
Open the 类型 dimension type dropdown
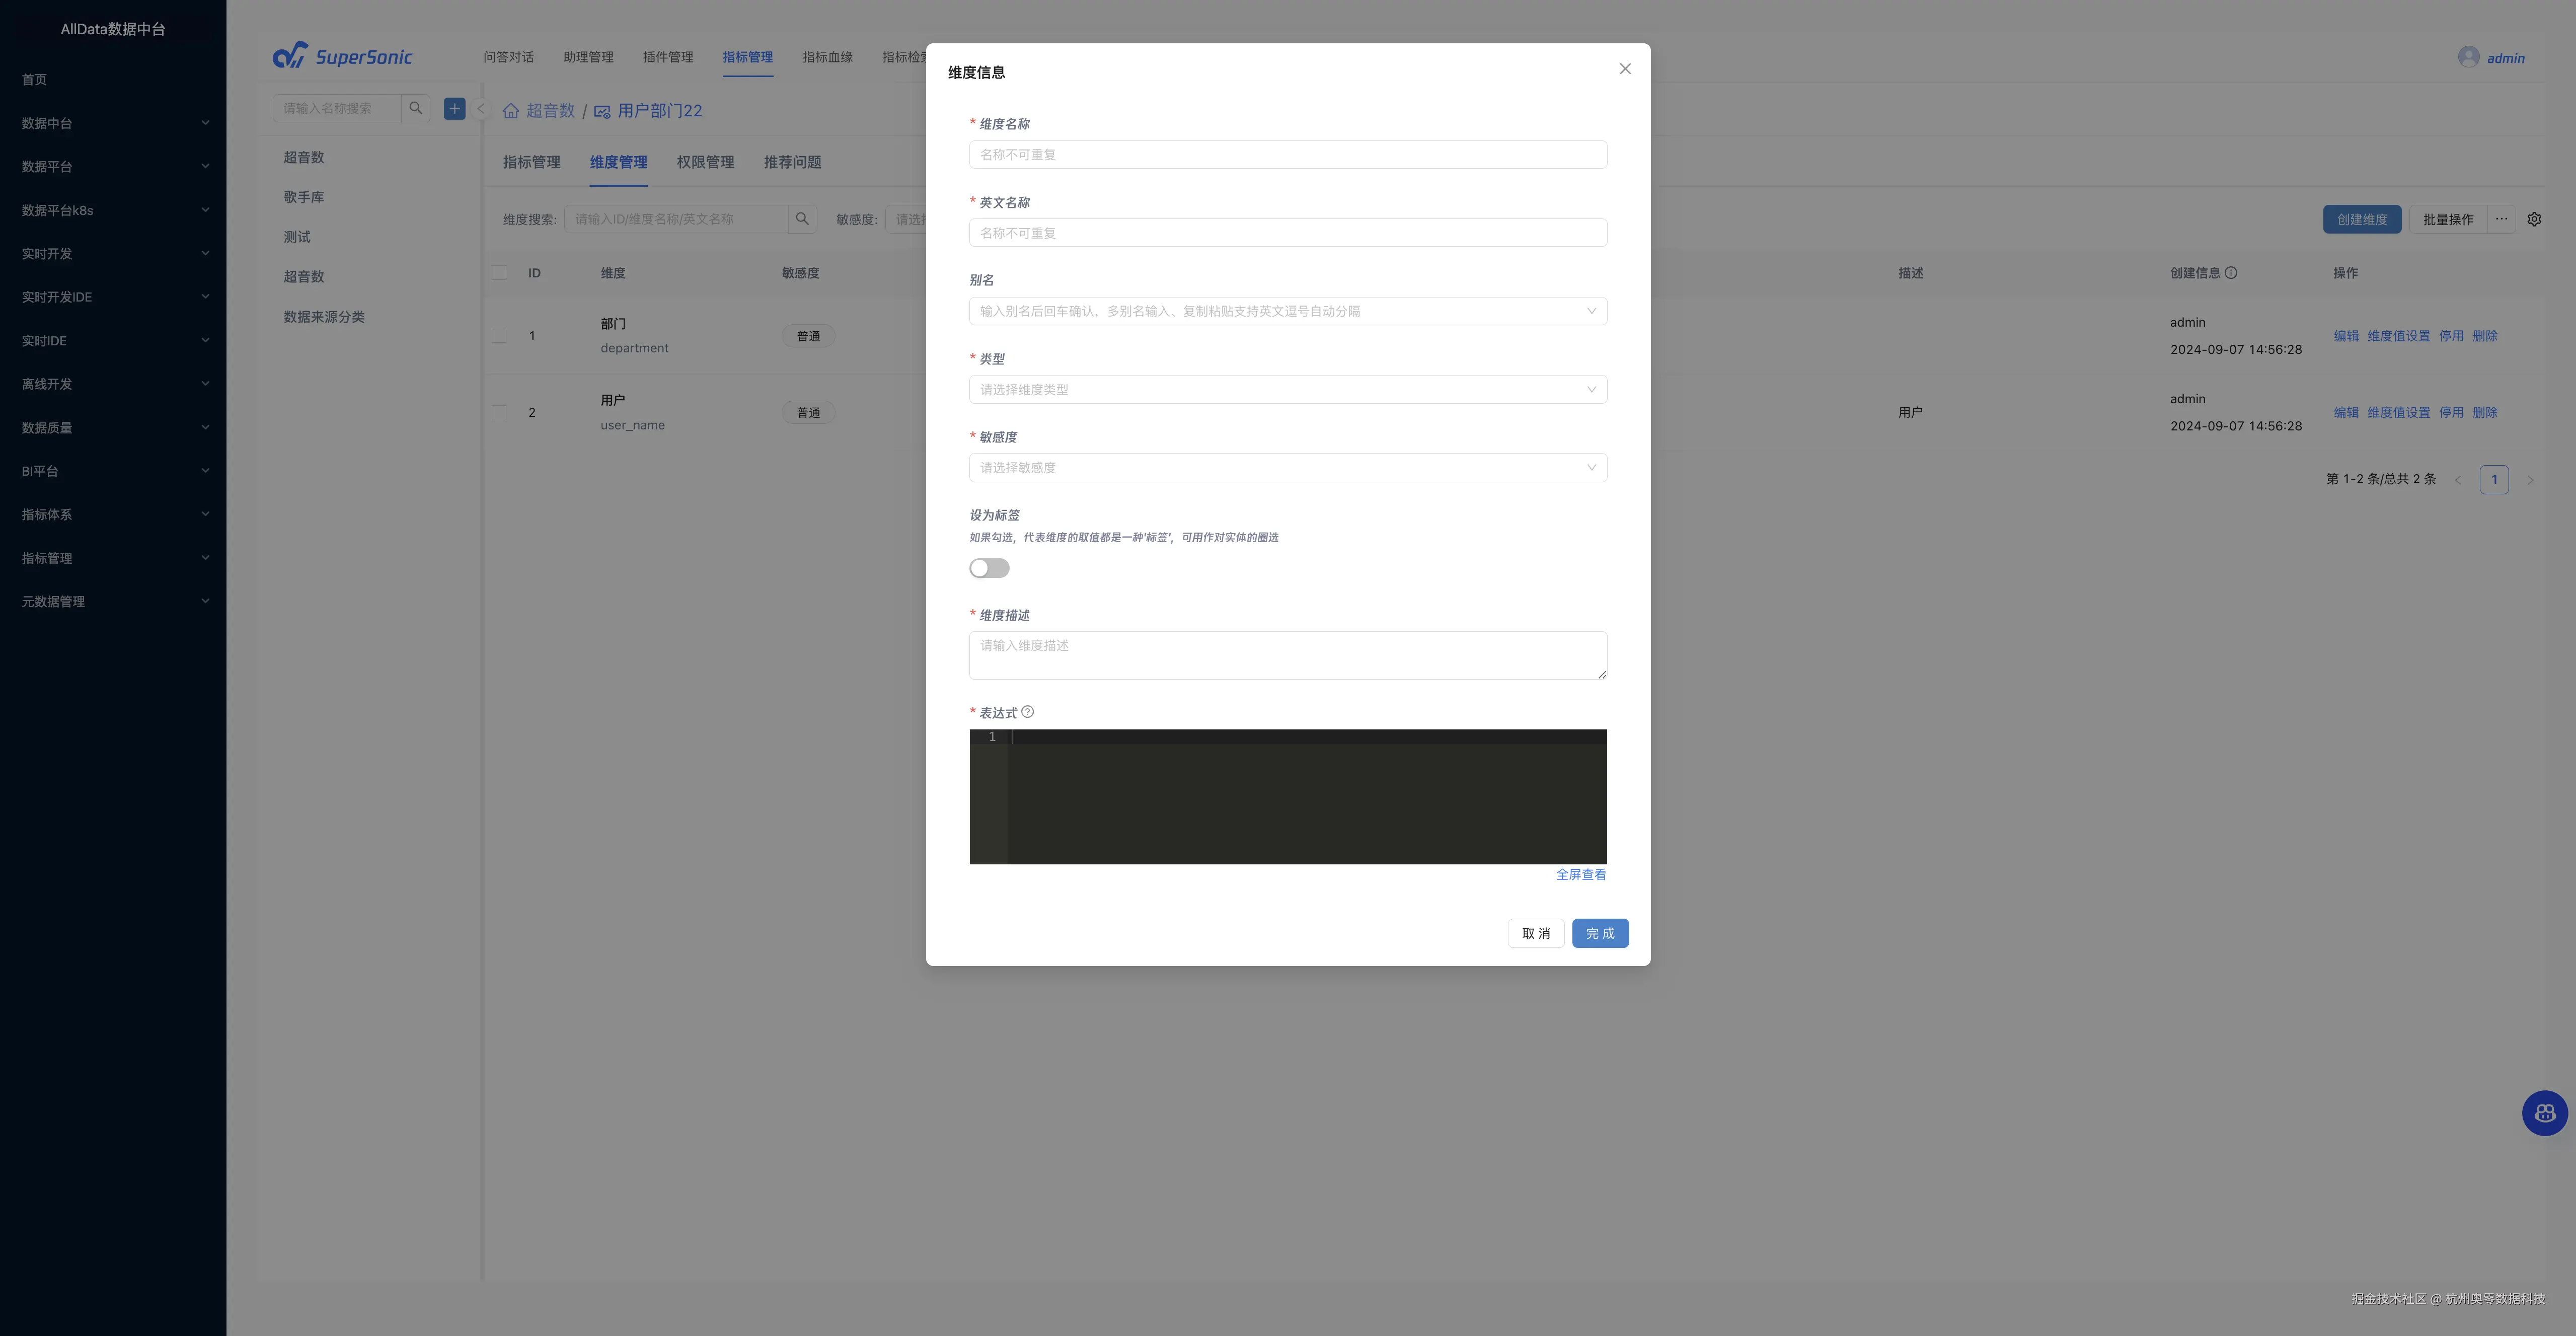coord(1287,390)
